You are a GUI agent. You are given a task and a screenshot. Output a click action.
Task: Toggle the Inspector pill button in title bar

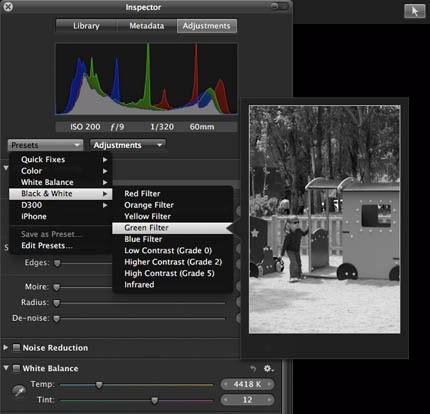pyautogui.click(x=279, y=6)
